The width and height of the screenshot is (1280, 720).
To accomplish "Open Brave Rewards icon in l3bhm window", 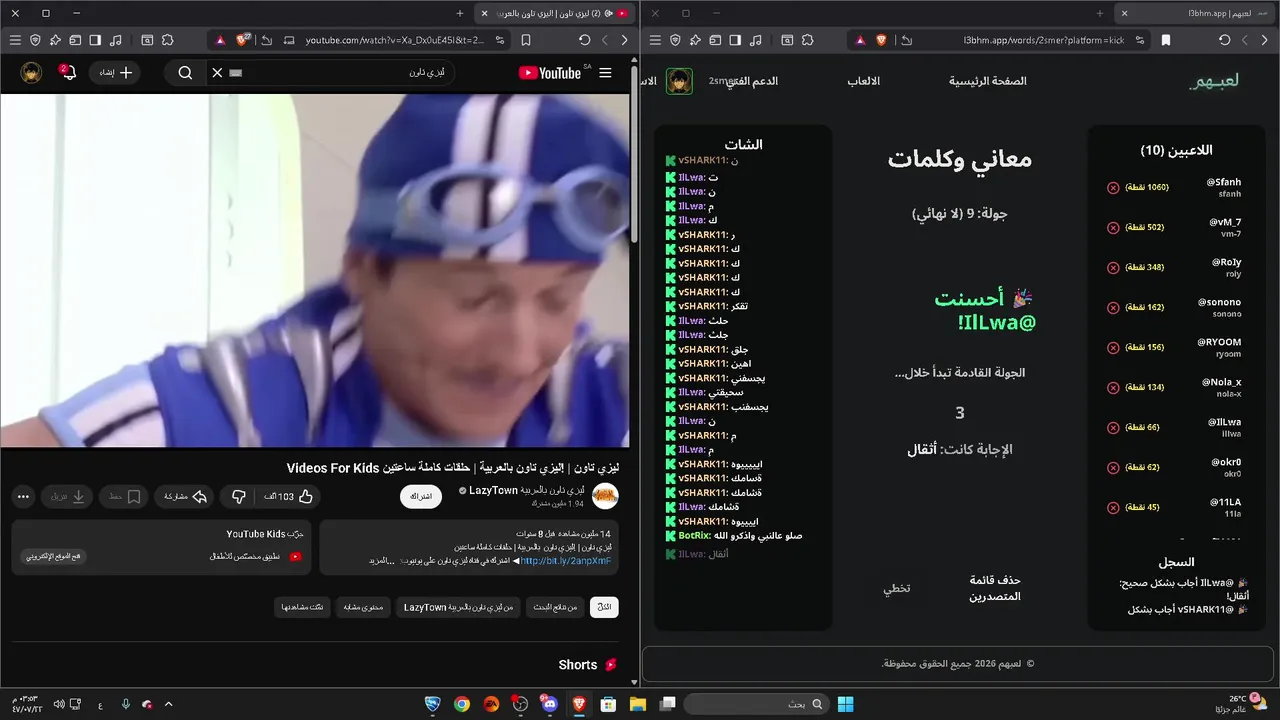I will 859,40.
